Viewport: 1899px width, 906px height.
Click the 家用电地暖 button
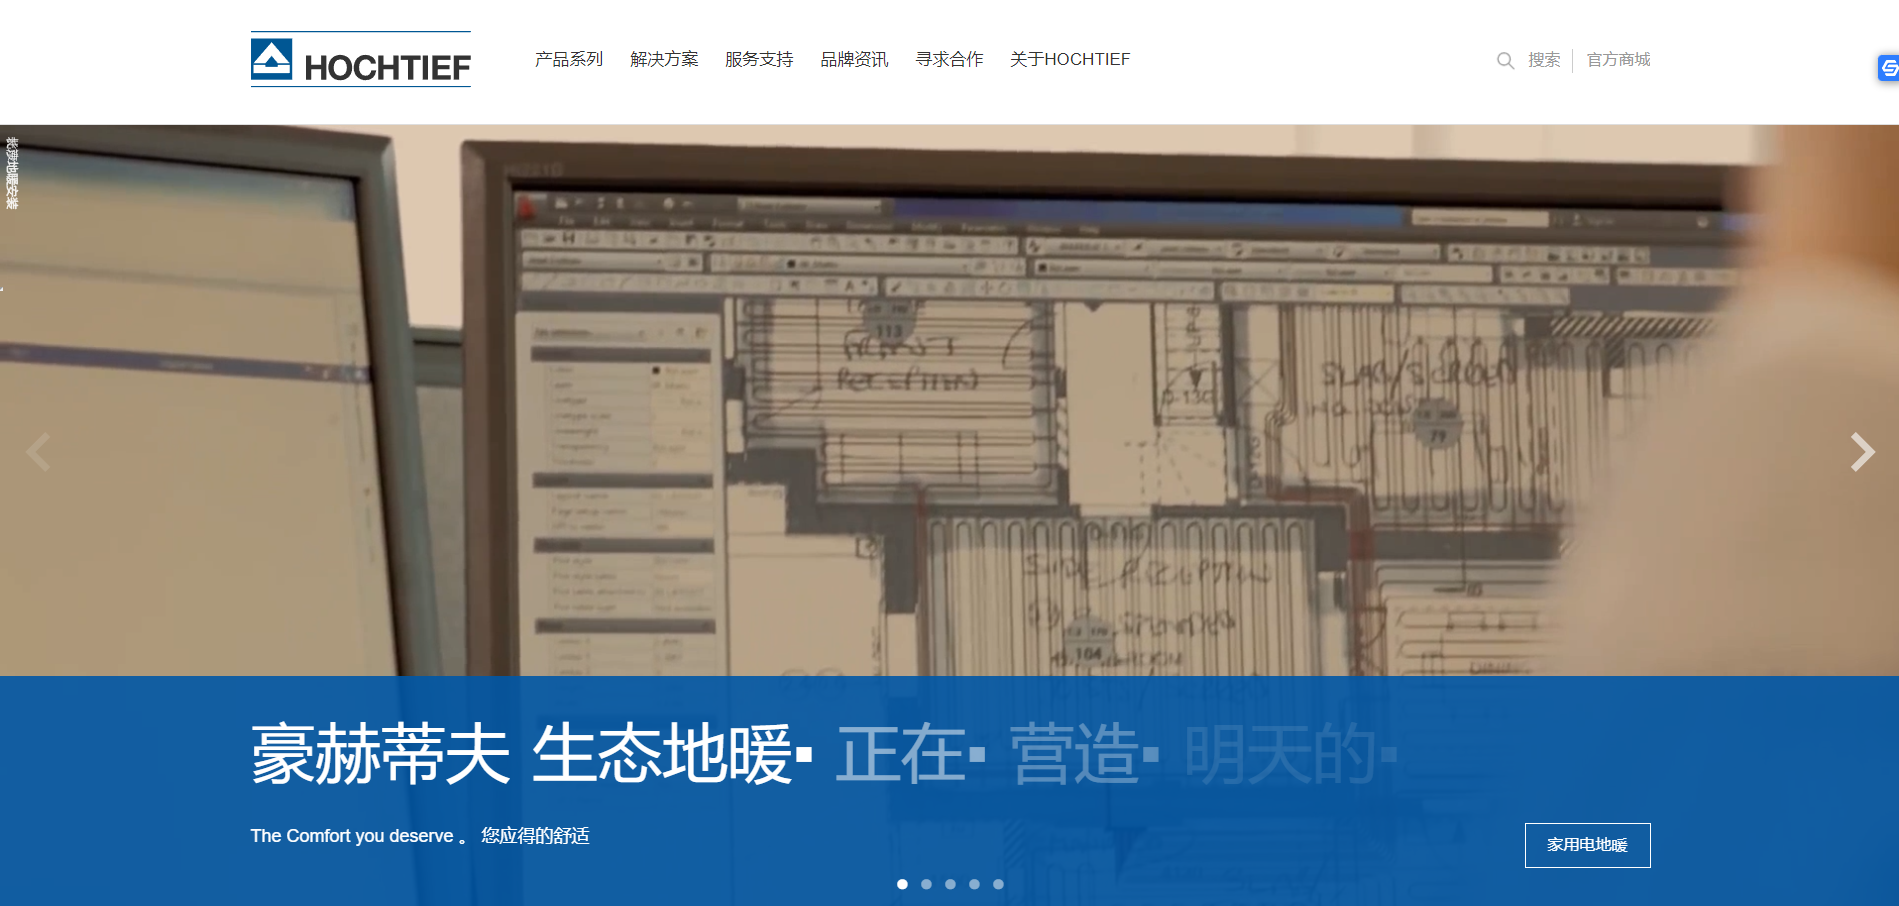[1587, 845]
